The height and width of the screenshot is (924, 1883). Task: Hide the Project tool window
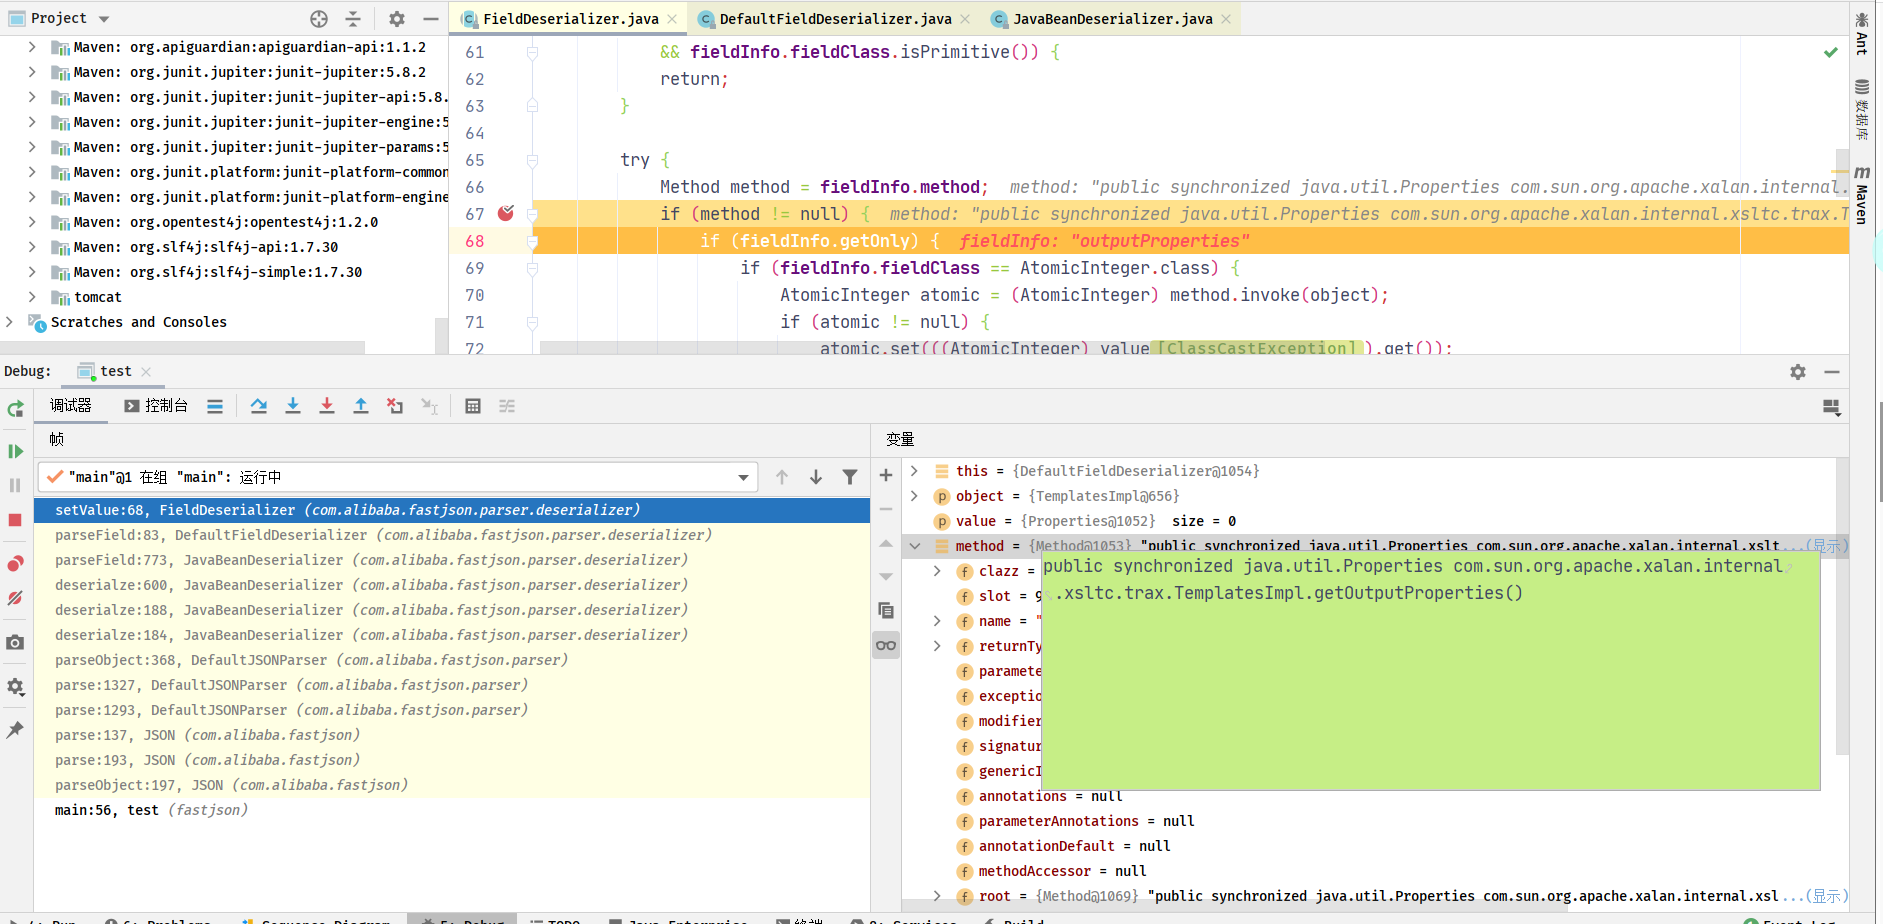pyautogui.click(x=431, y=18)
